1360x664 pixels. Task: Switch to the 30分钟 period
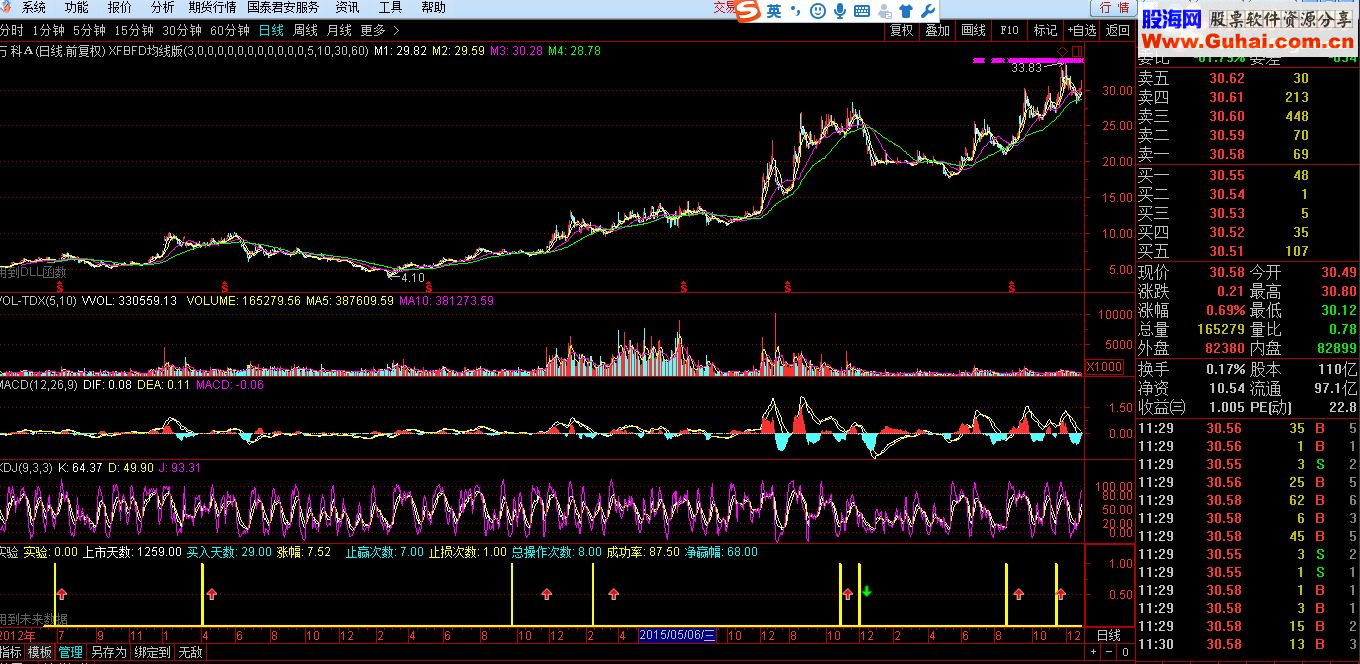182,31
